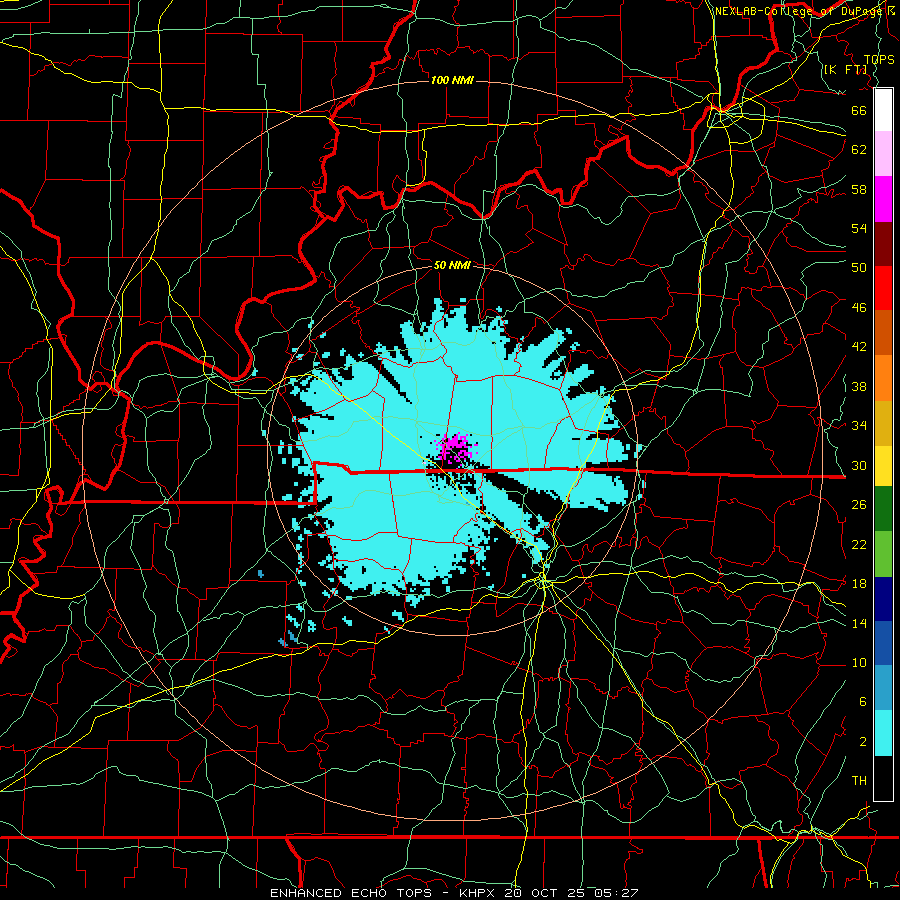Click the '6' legend value

(x=863, y=702)
